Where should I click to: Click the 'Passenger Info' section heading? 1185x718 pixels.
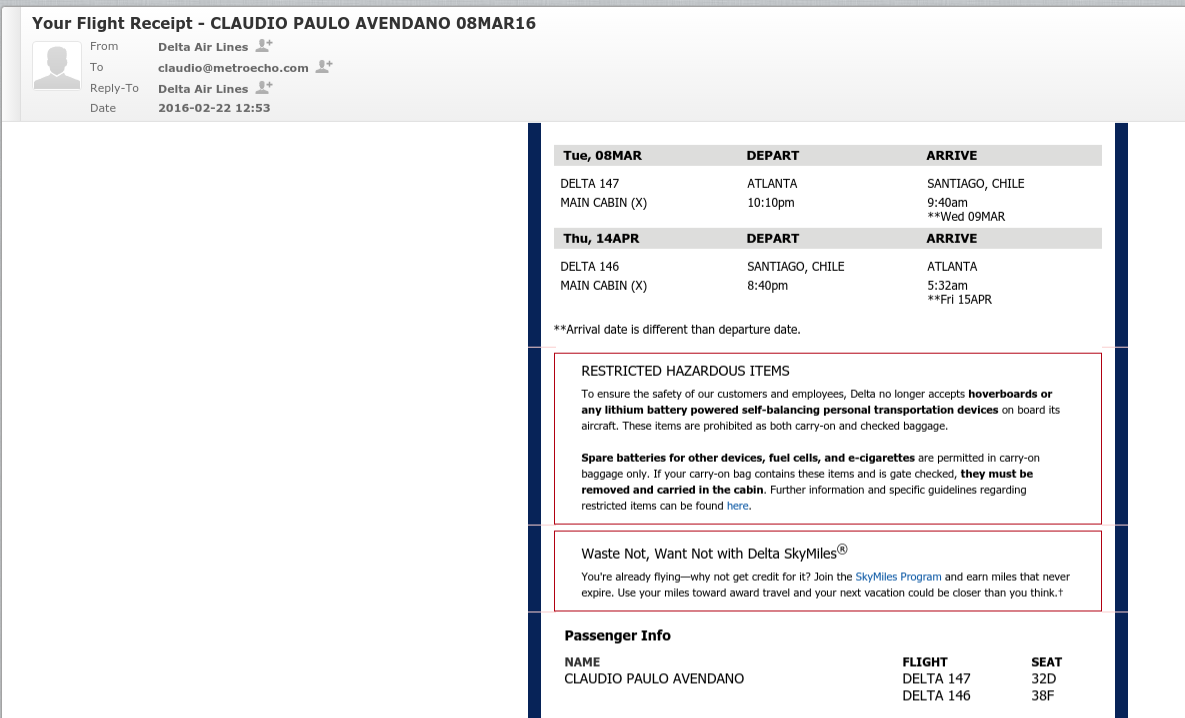tap(617, 636)
